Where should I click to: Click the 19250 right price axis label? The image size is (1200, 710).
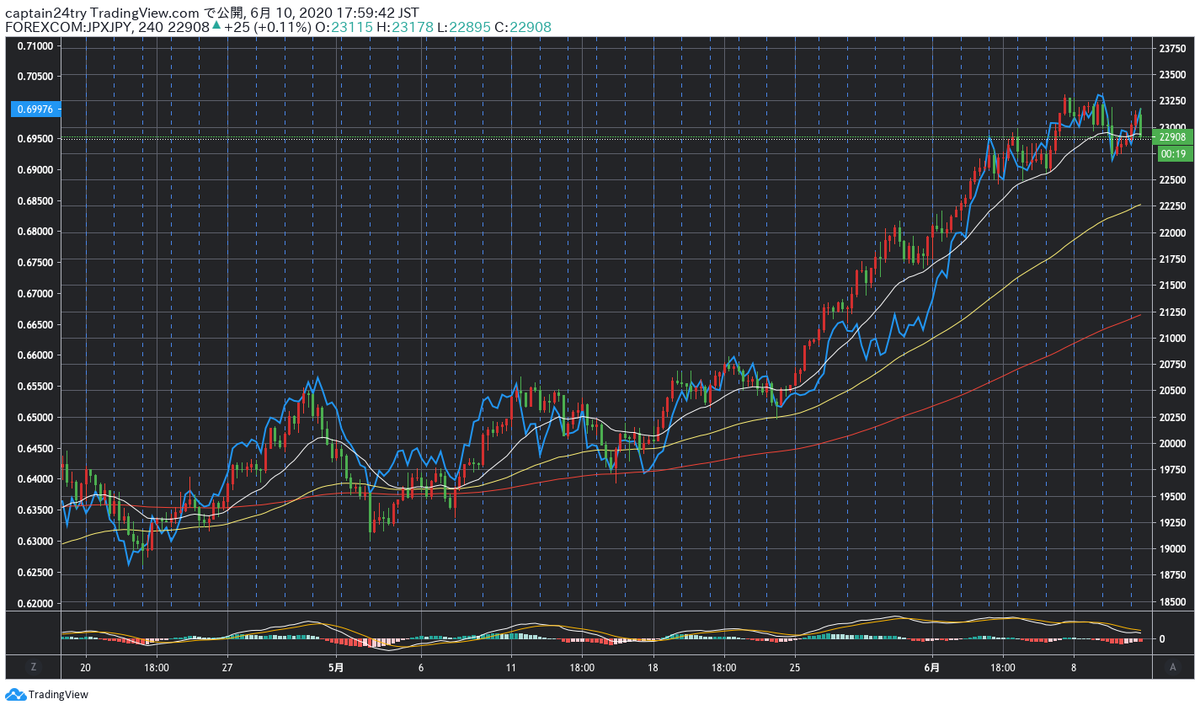tap(1173, 522)
